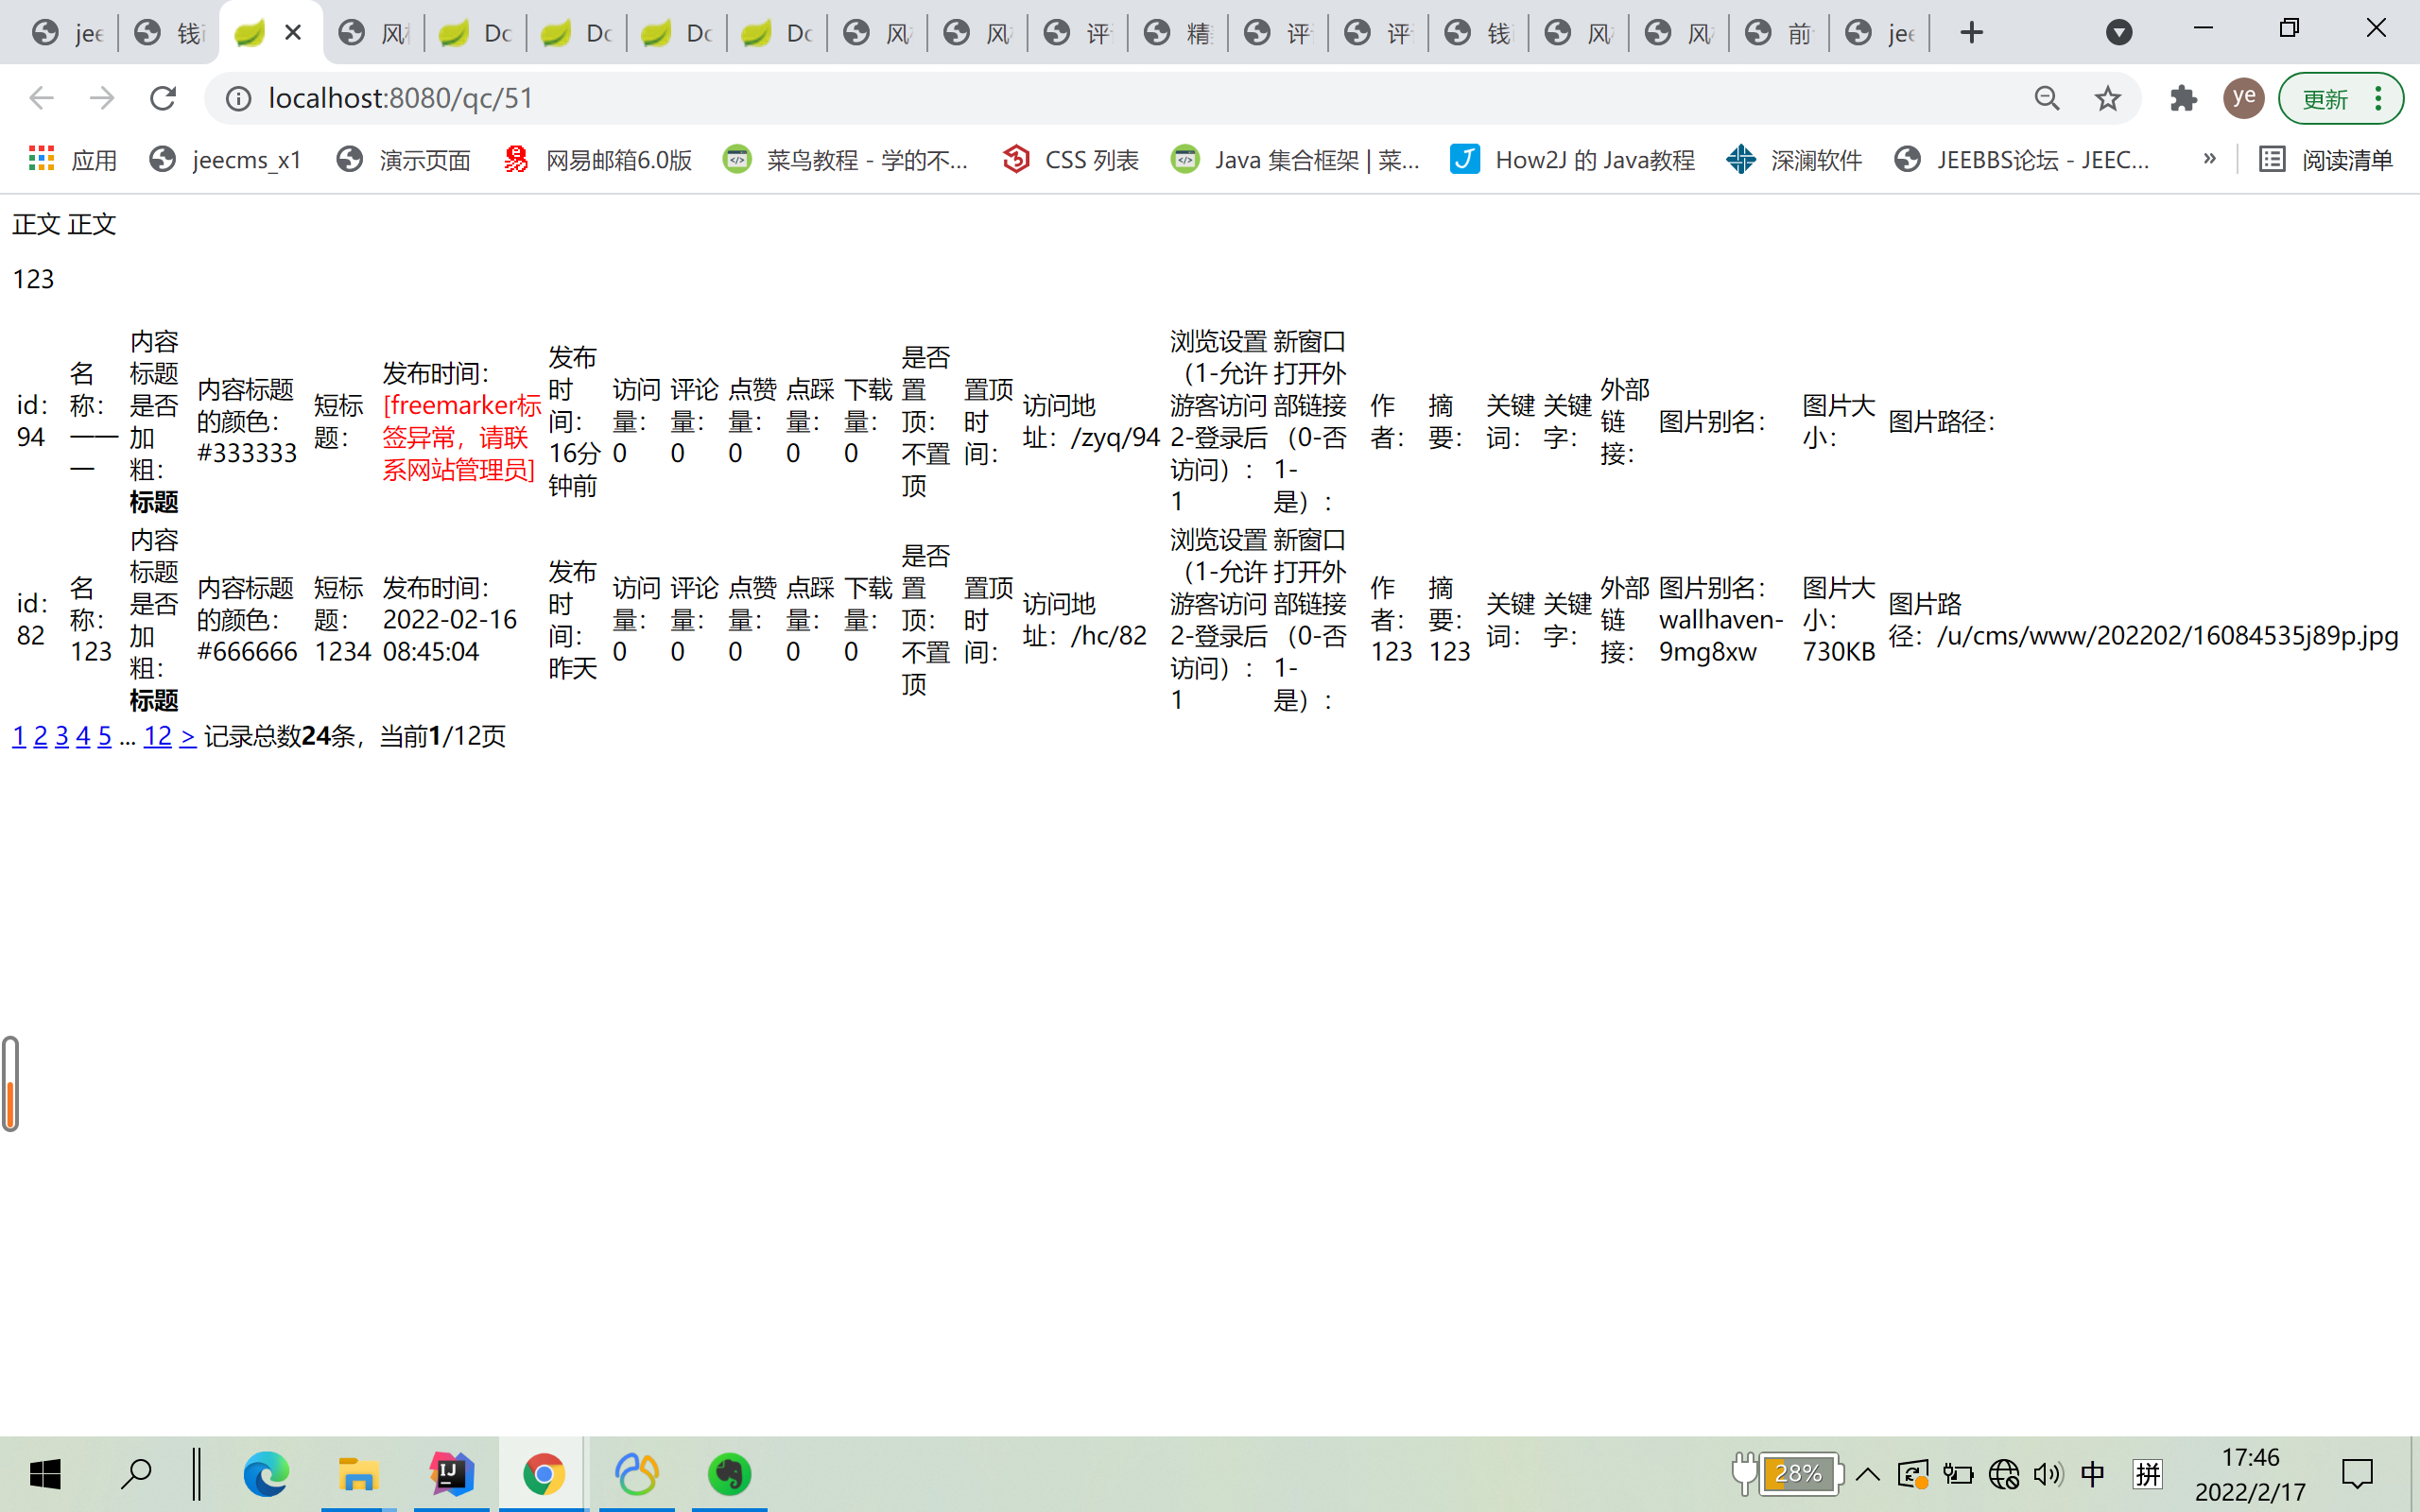Open Evernote from the taskbar
This screenshot has height=1512, width=2420.
pos(729,1473)
